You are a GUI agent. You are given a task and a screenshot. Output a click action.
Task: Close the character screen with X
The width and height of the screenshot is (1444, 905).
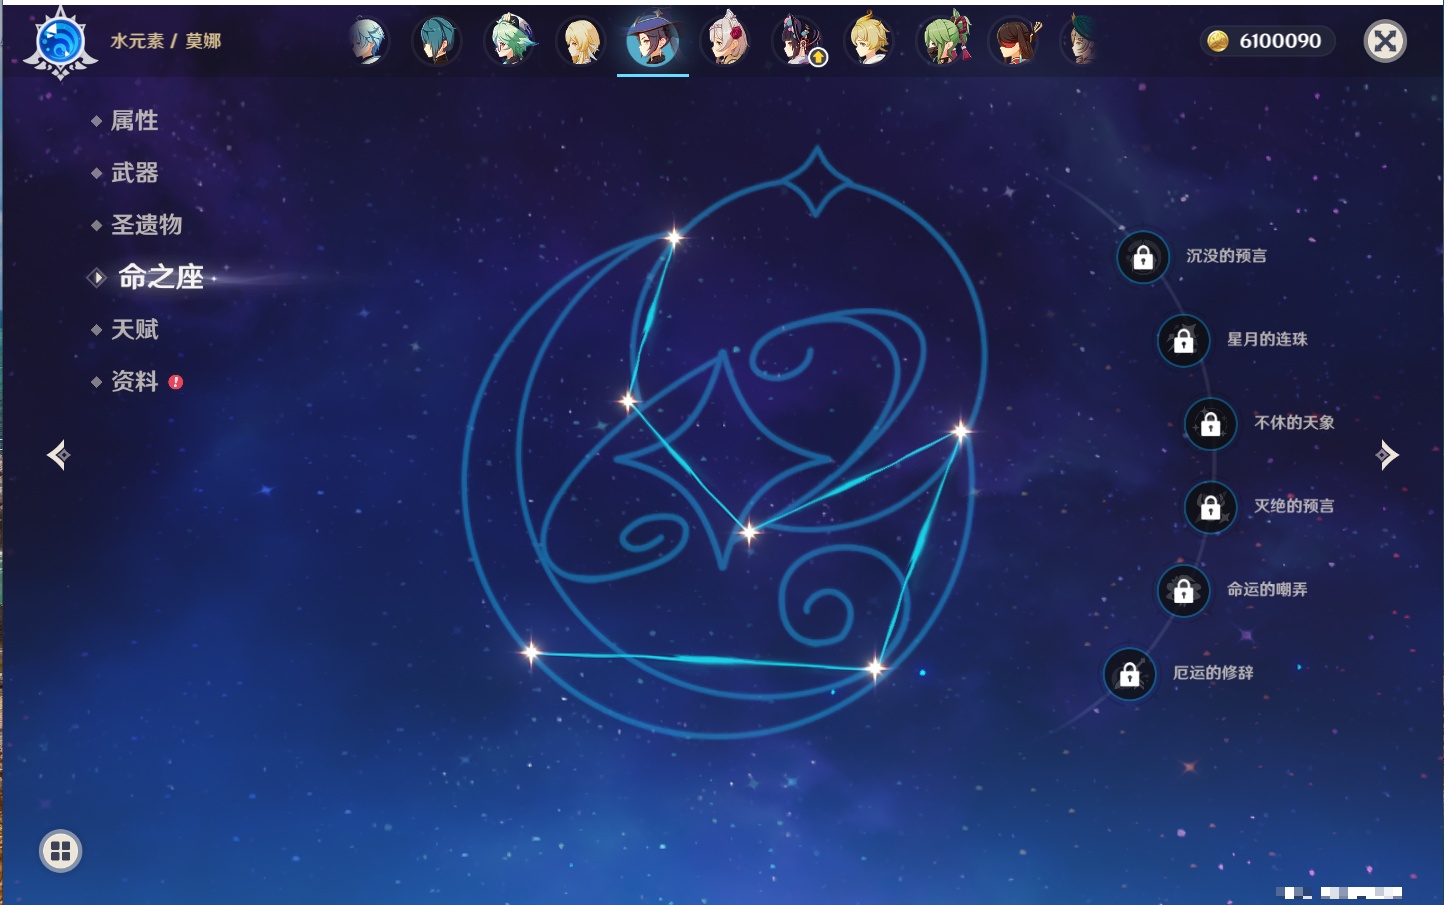pyautogui.click(x=1385, y=41)
